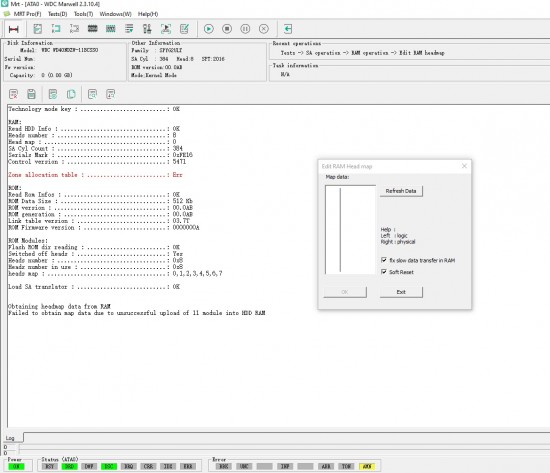The width and height of the screenshot is (550, 473).
Task: Click the slider-adjustment settings toolbar icon
Action: click(x=147, y=29)
